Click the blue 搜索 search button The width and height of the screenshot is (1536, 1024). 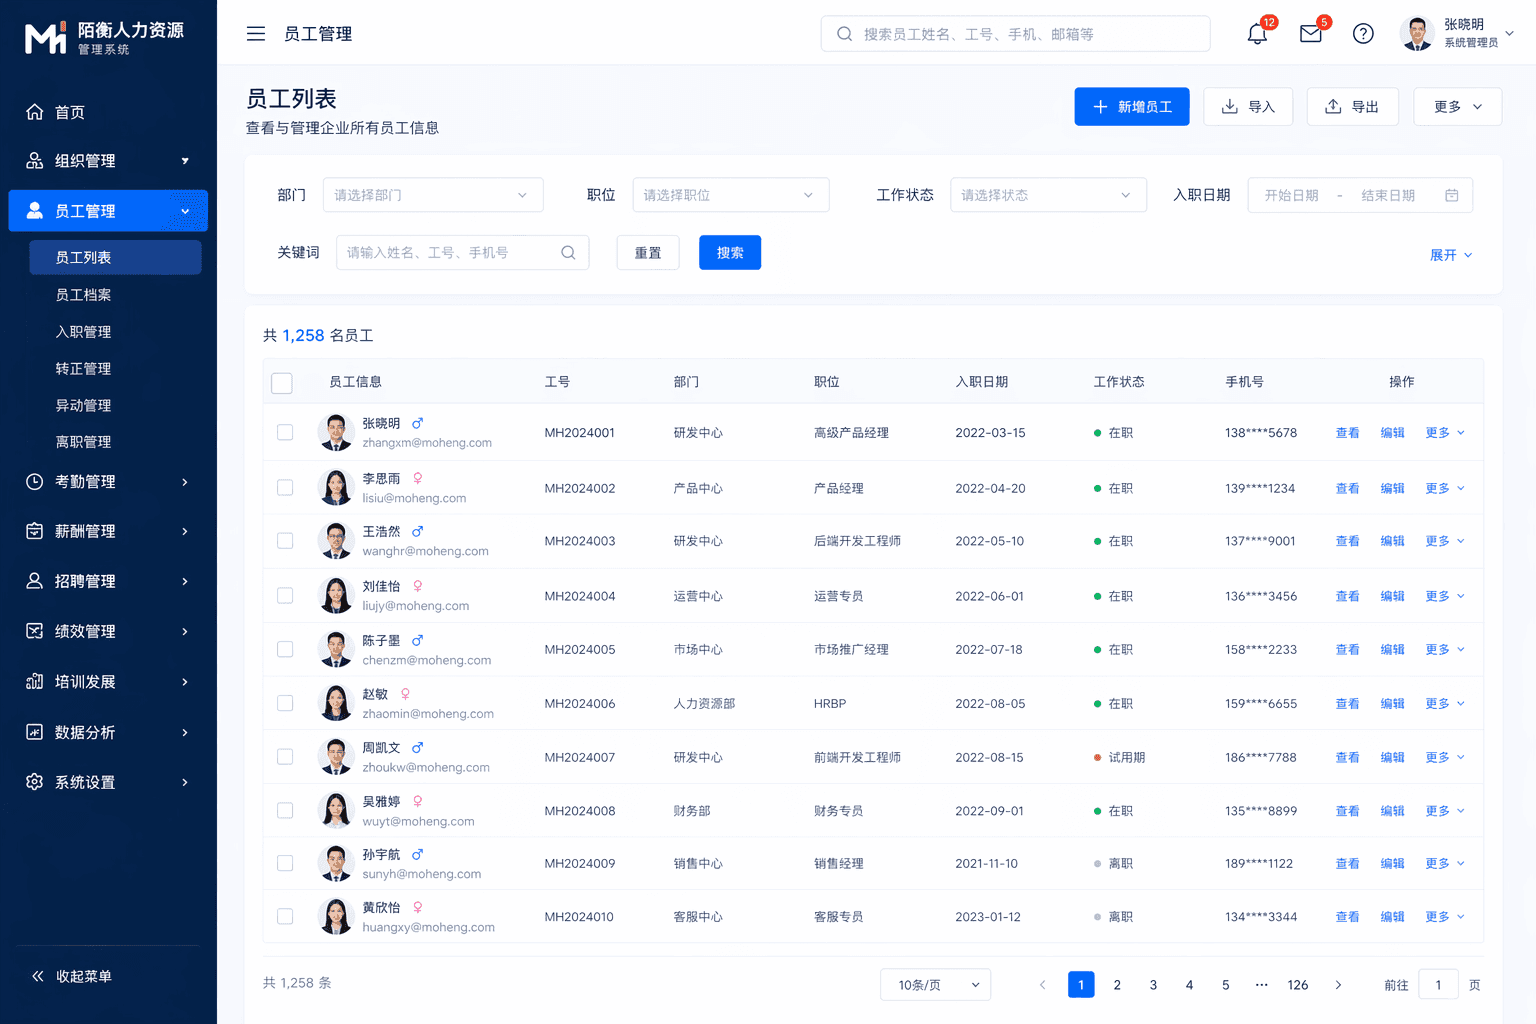tap(730, 253)
